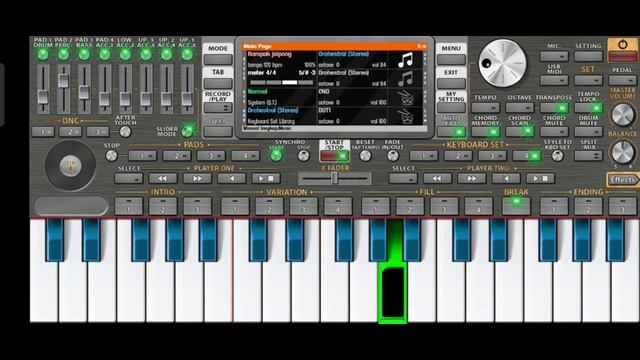Select Keyboard Set 2
The width and height of the screenshot is (640, 360).
[458, 156]
